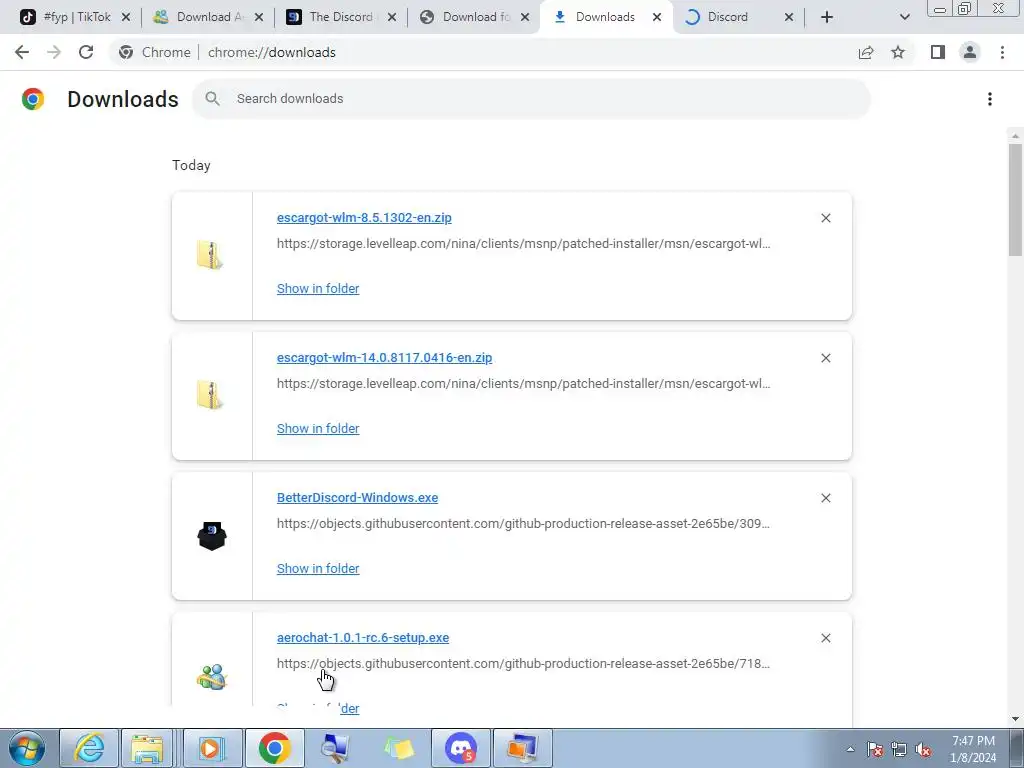Go back using the browser back arrow
This screenshot has height=768, width=1024.
coord(22,52)
